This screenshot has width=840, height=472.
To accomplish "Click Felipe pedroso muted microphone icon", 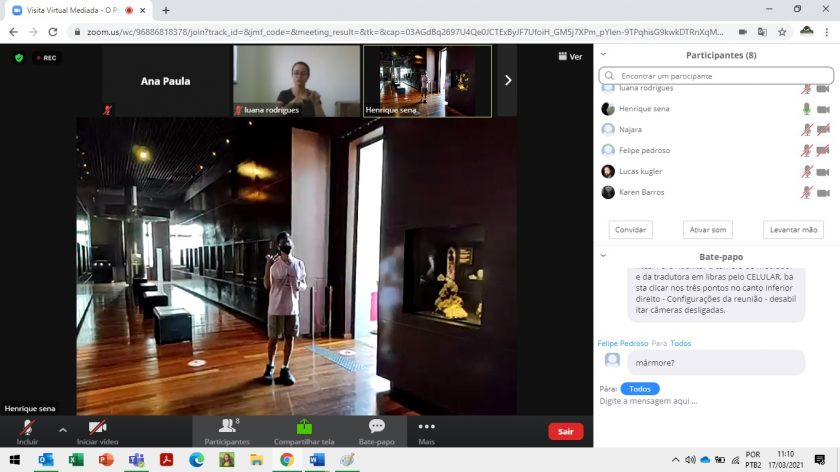I will point(806,151).
